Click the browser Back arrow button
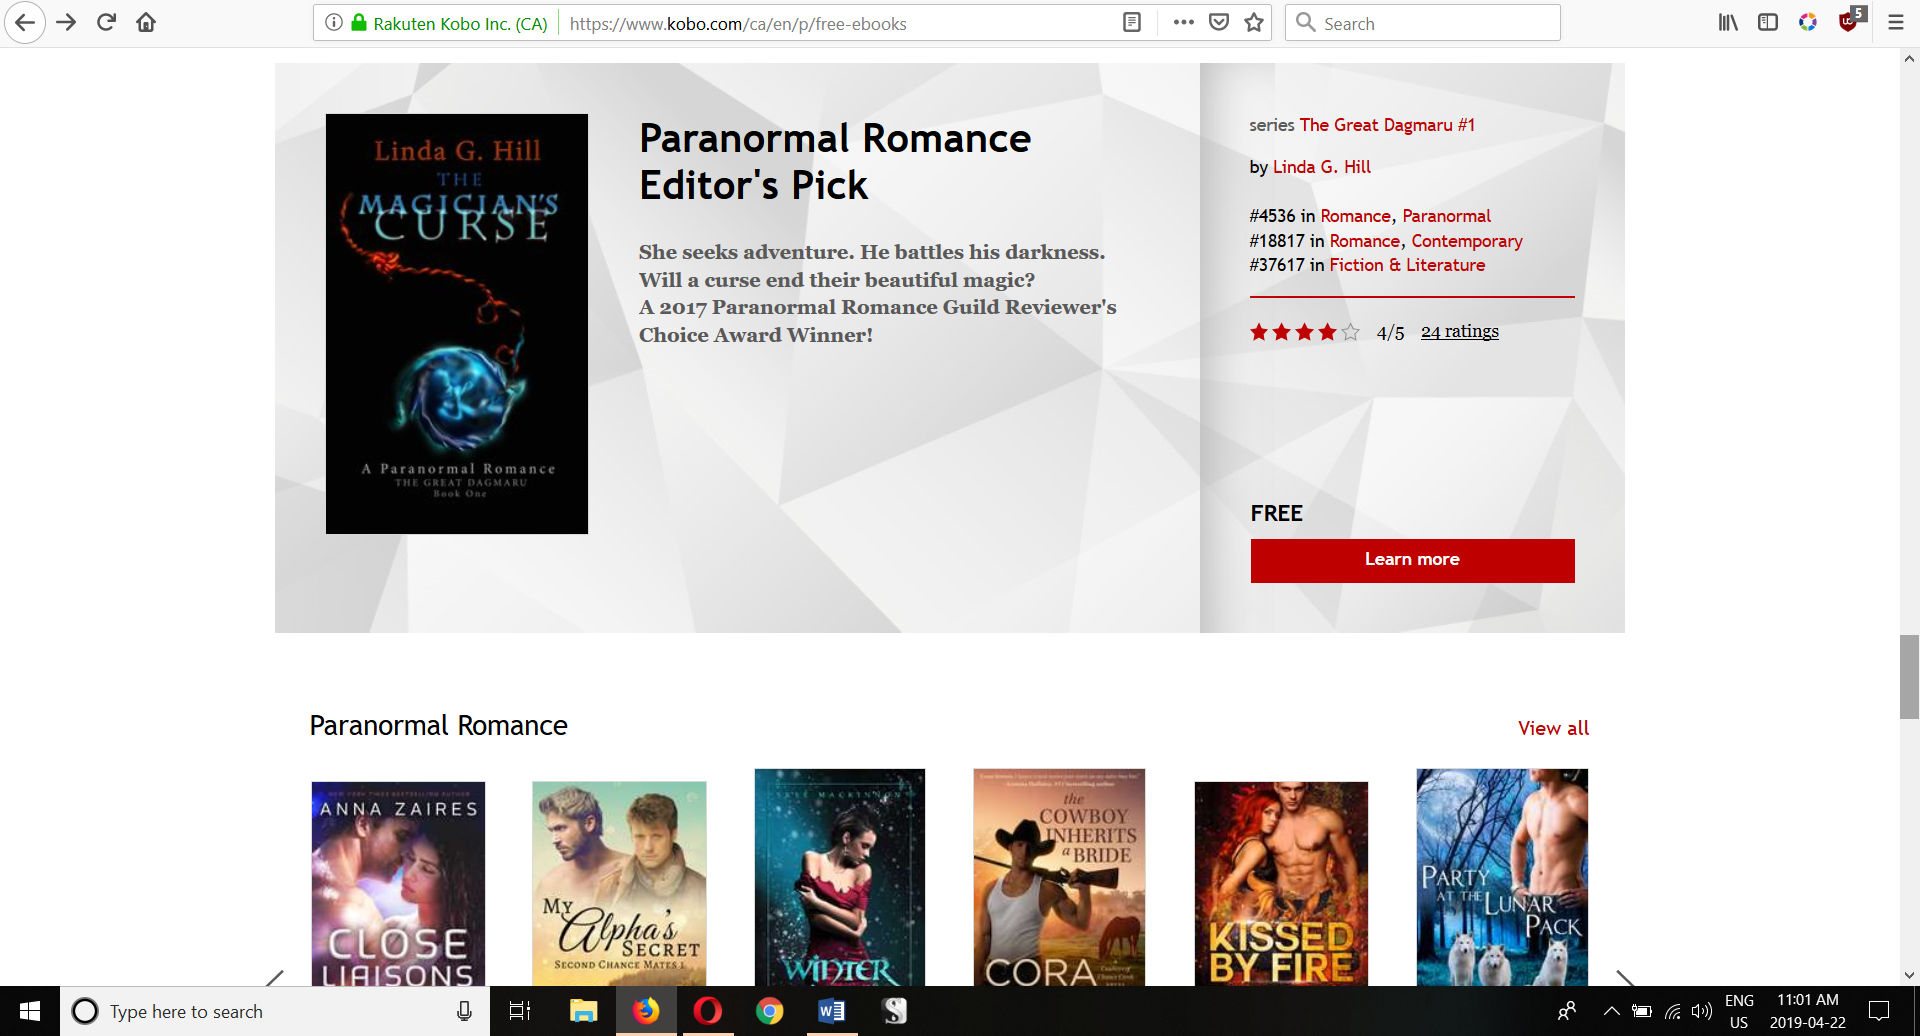1920x1036 pixels. (x=25, y=22)
